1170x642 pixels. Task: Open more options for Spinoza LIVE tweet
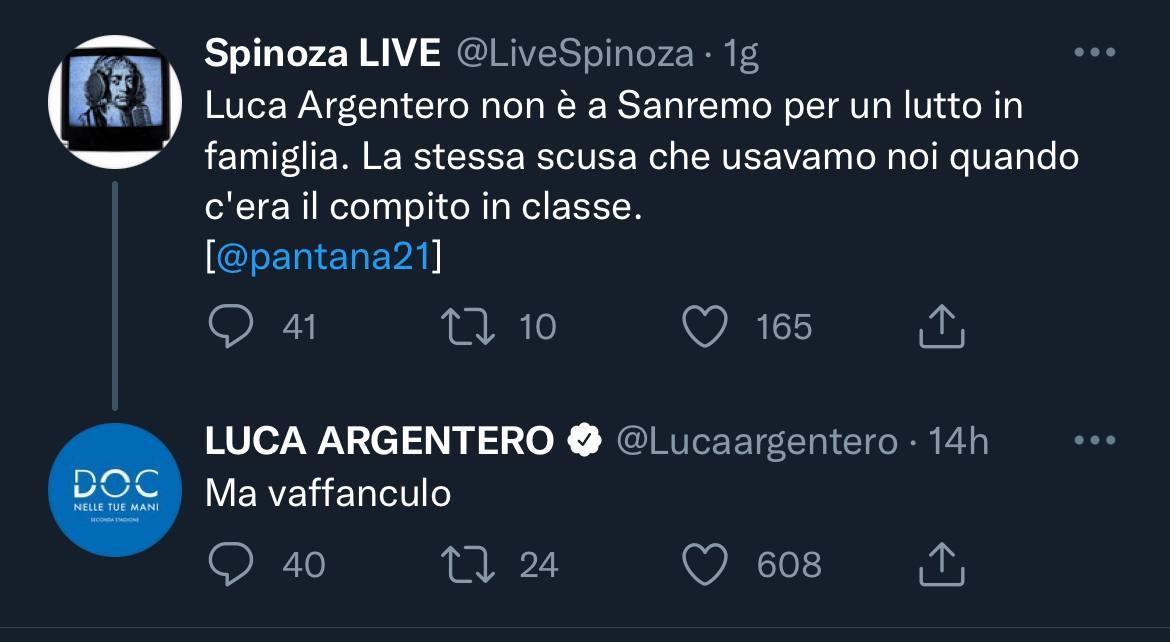(1094, 53)
